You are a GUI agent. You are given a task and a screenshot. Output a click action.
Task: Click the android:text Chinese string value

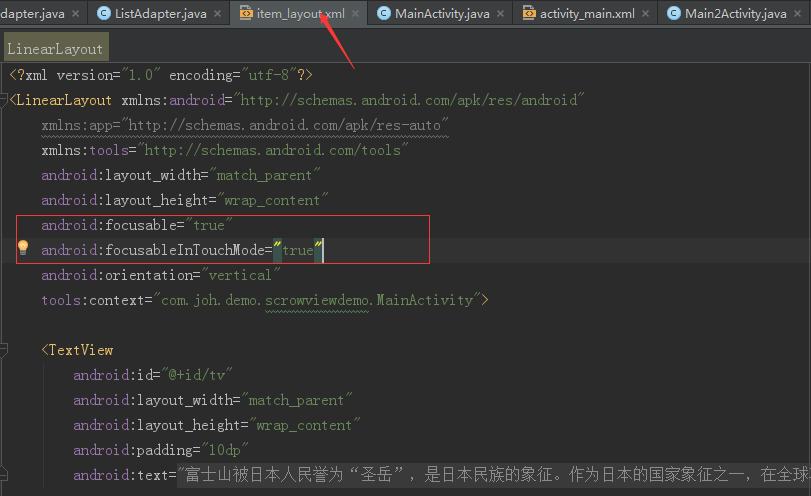coord(494,475)
